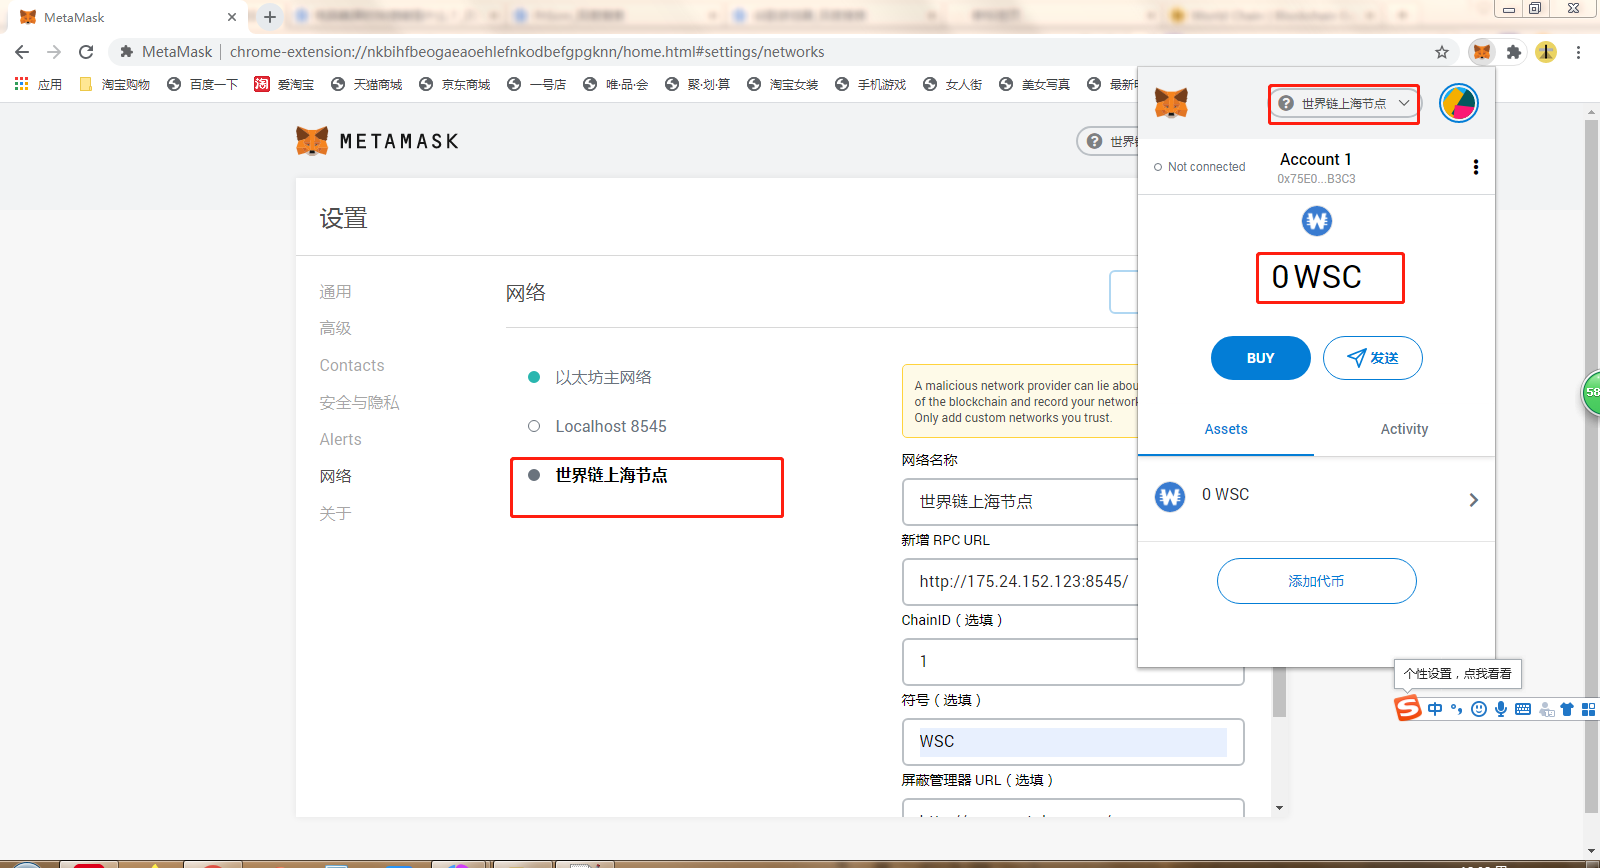The height and width of the screenshot is (868, 1600).
Task: Click the 新增 RPC URL input field
Action: tap(1020, 581)
